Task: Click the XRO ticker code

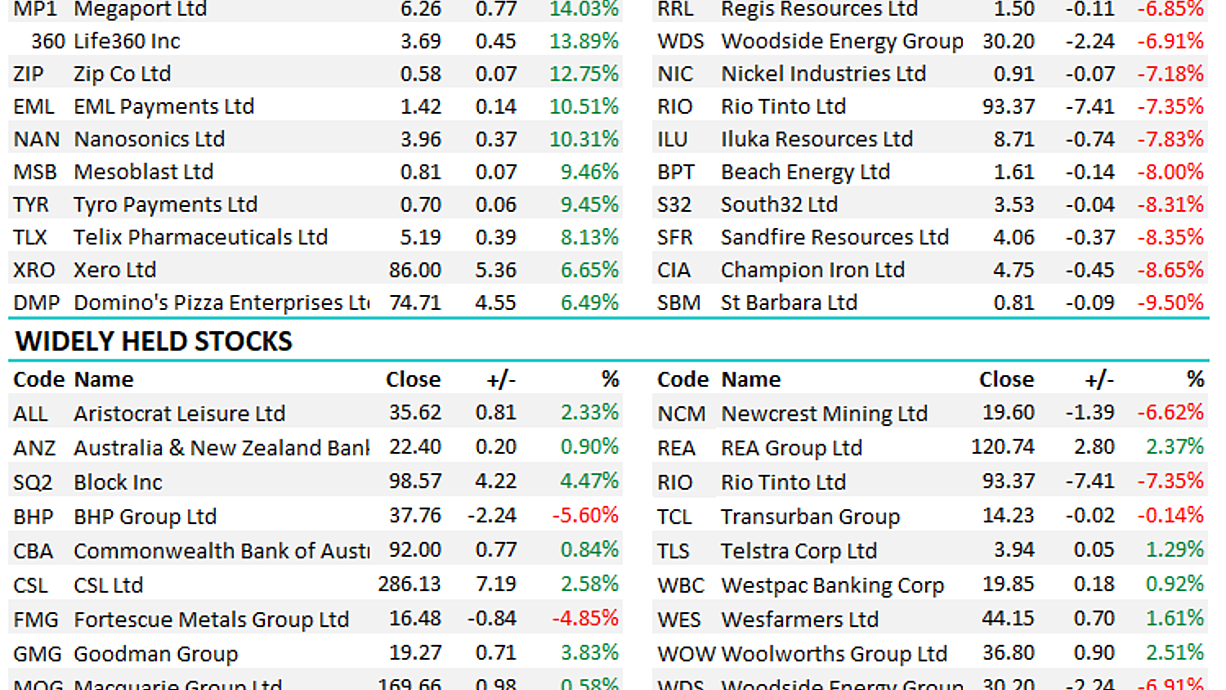Action: [35, 270]
